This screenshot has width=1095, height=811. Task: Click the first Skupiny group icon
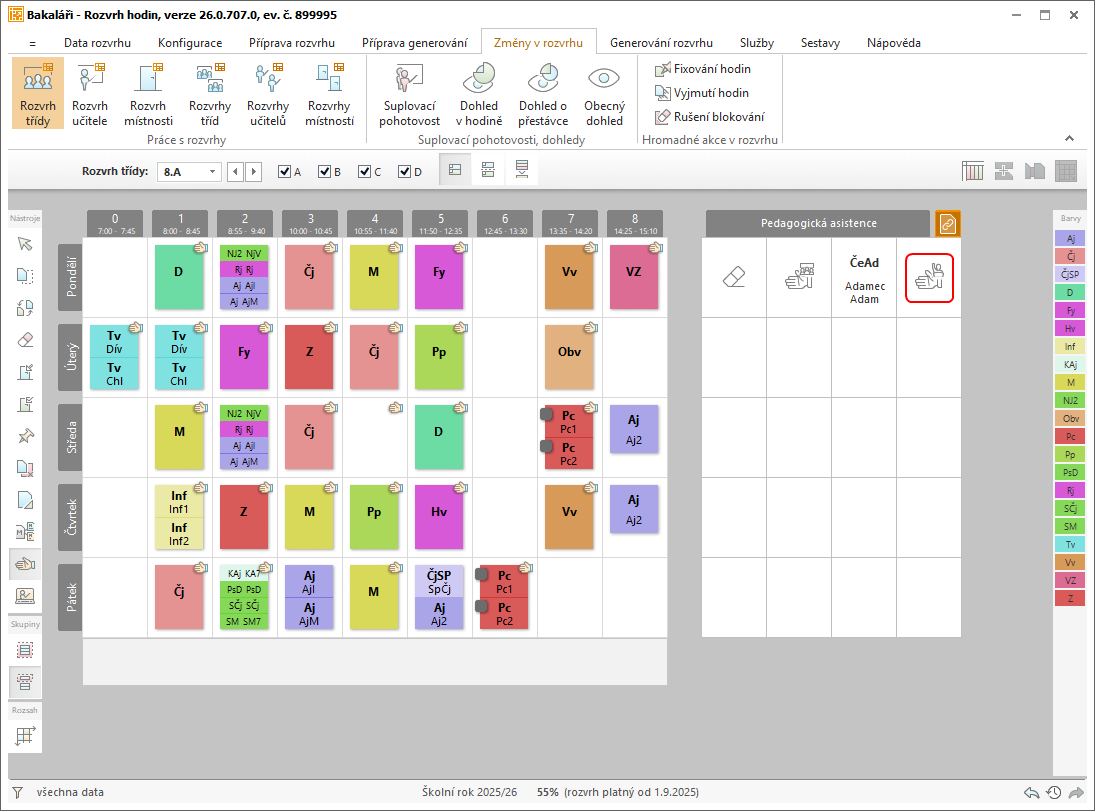pyautogui.click(x=25, y=650)
